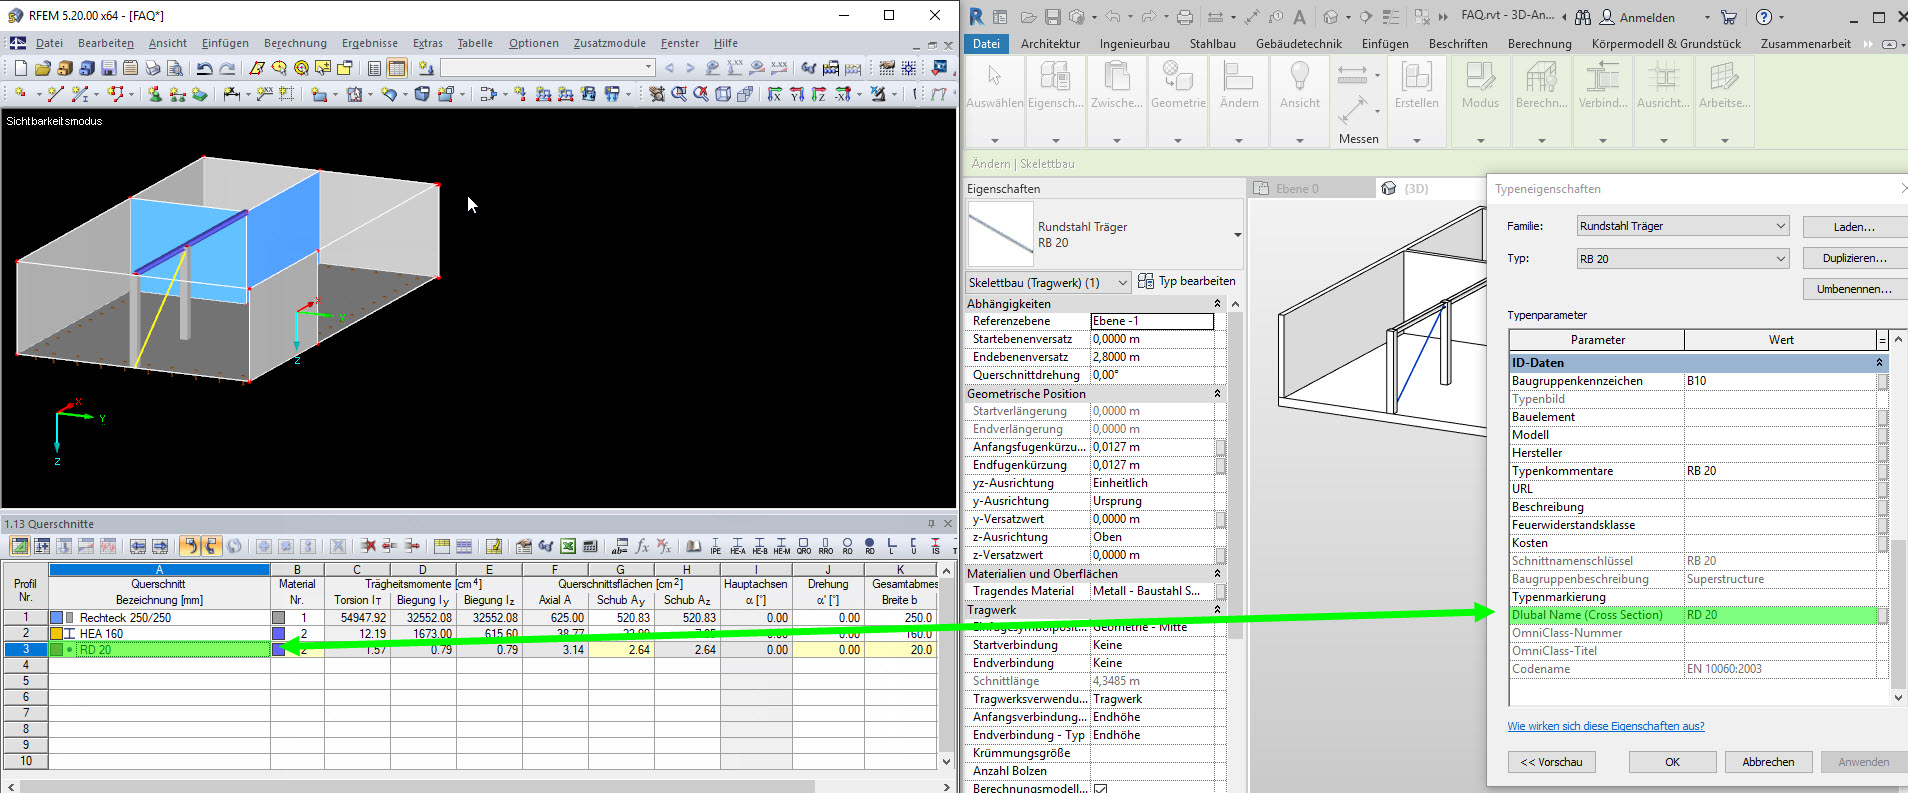Viewport: 1908px width, 793px height.
Task: Click the blue color swatch of Rechteck 250/250
Action: 57,618
